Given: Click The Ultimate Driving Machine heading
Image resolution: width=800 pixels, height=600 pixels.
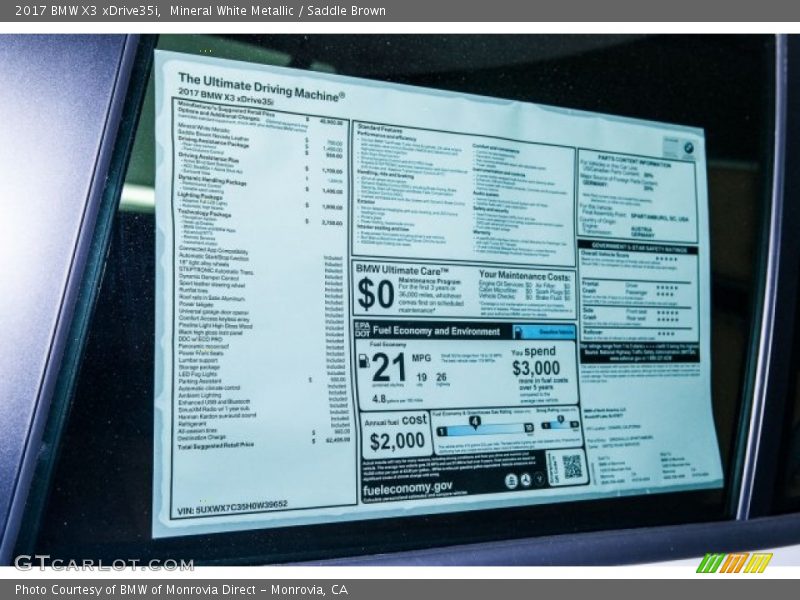Looking at the screenshot, I should click(261, 87).
